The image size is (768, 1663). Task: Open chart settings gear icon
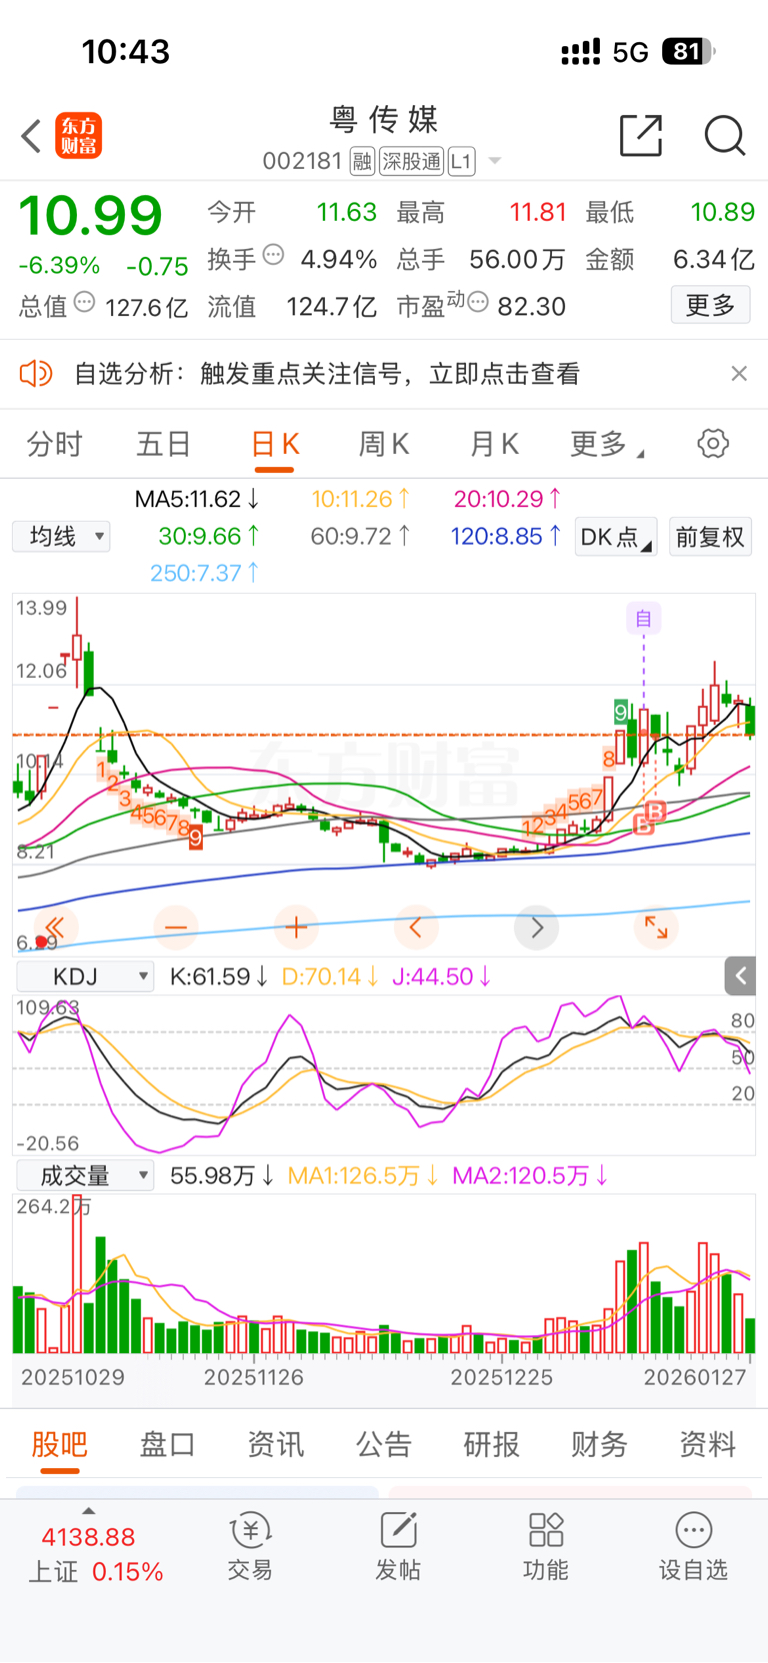713,443
